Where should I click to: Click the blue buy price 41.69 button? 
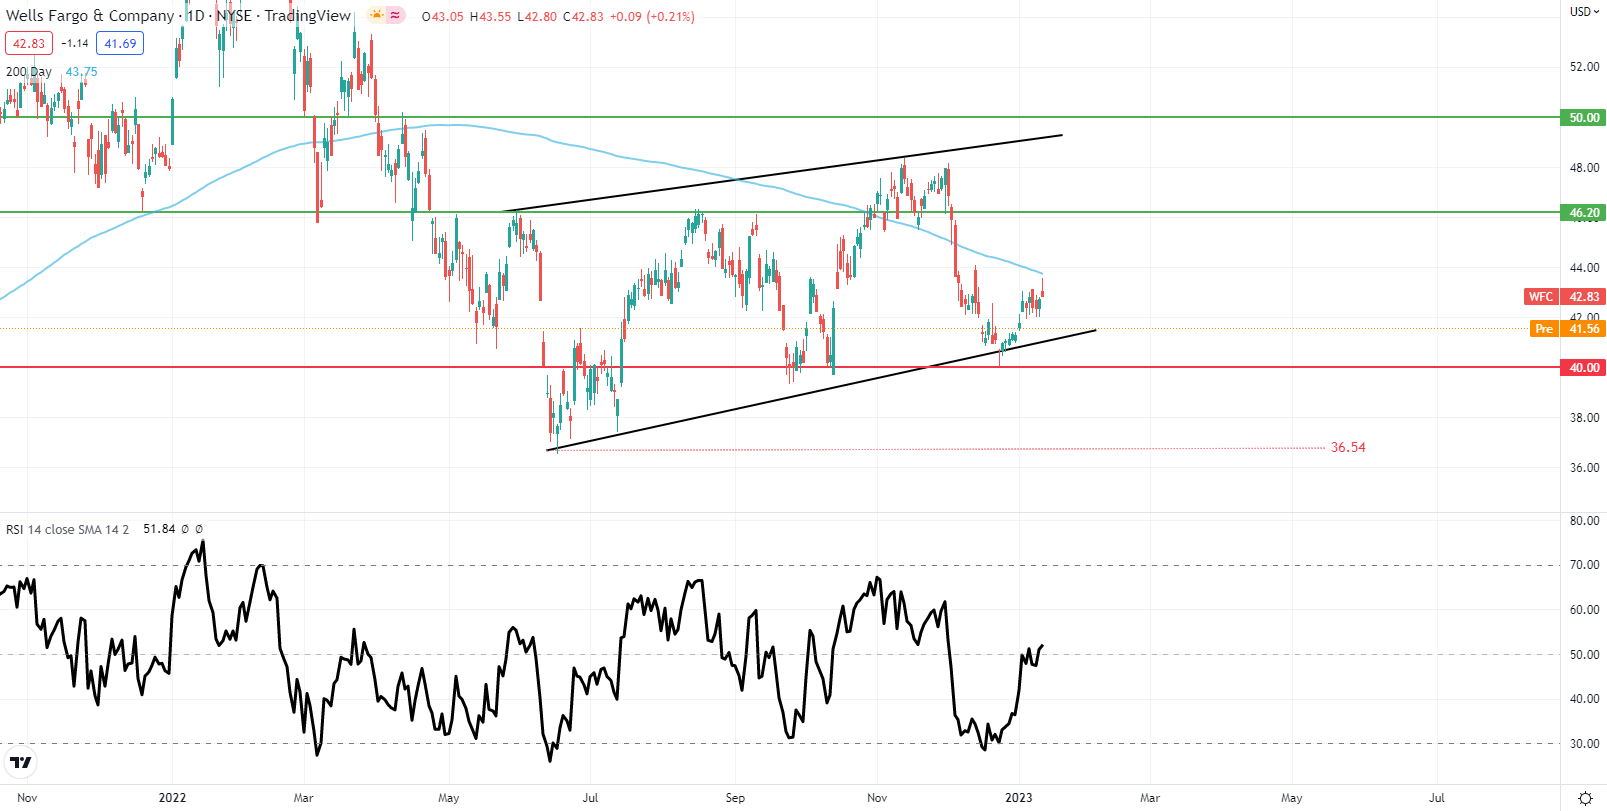(120, 43)
